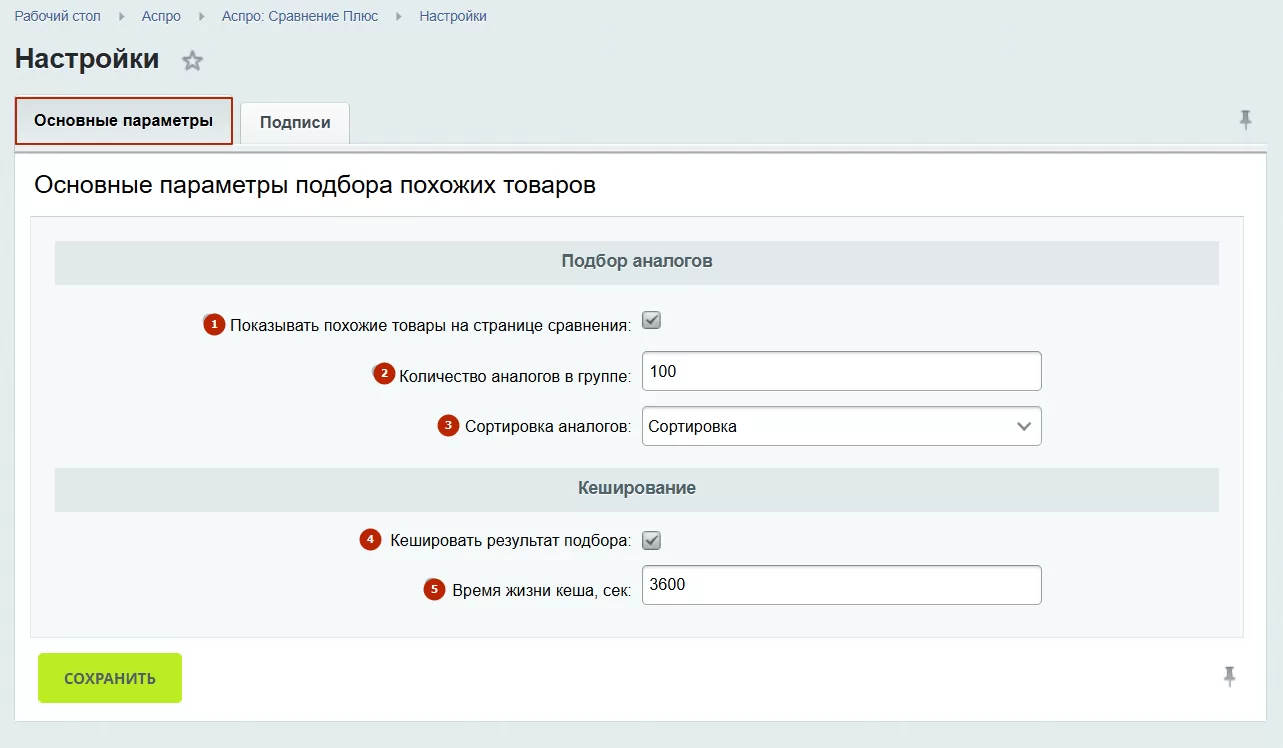
Task: Open the "Сортировка аналогов" dropdown
Action: coord(841,426)
